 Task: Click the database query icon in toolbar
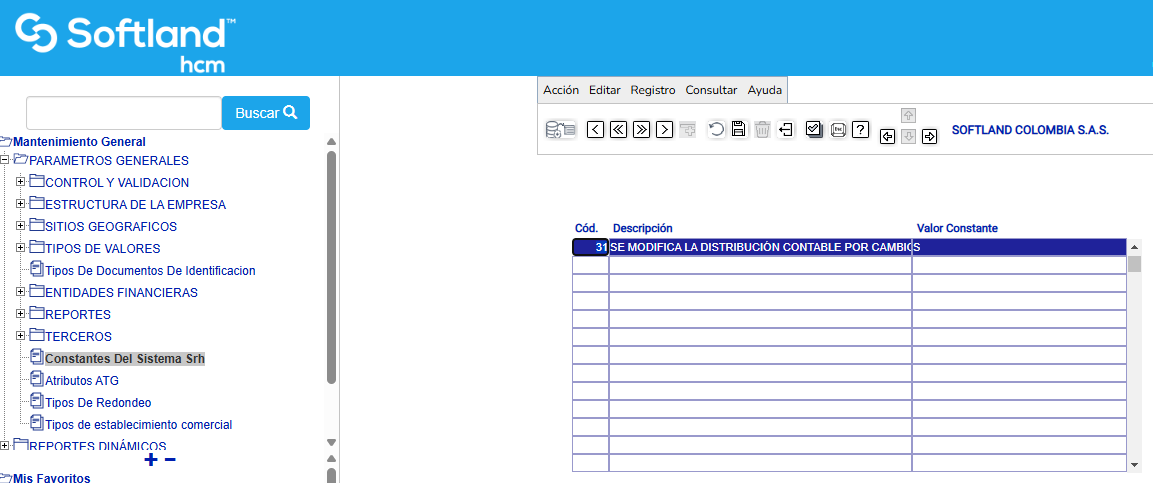coord(560,129)
